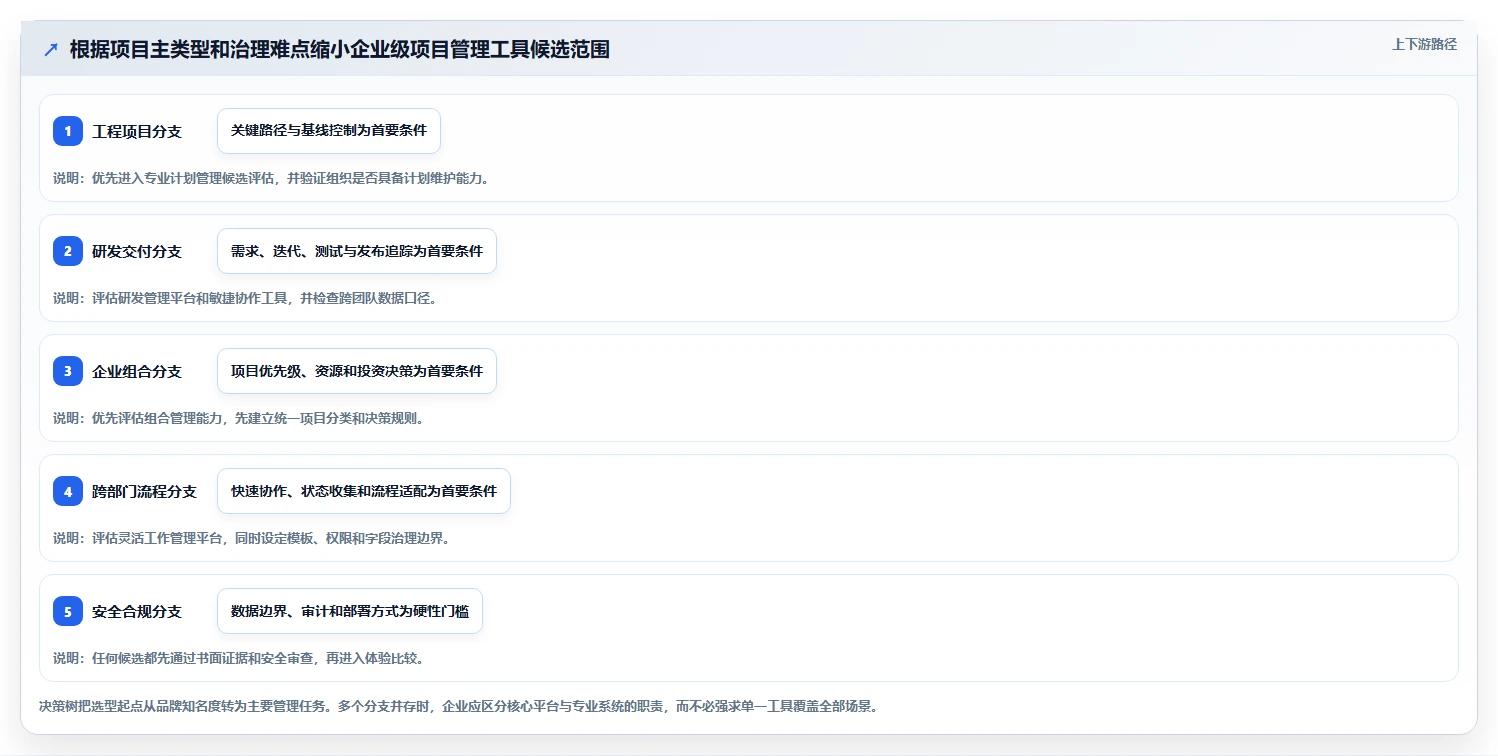This screenshot has width=1498, height=756.
Task: Click the 项目优先级、资源和投资决策为首要条件 chip
Action: point(357,371)
